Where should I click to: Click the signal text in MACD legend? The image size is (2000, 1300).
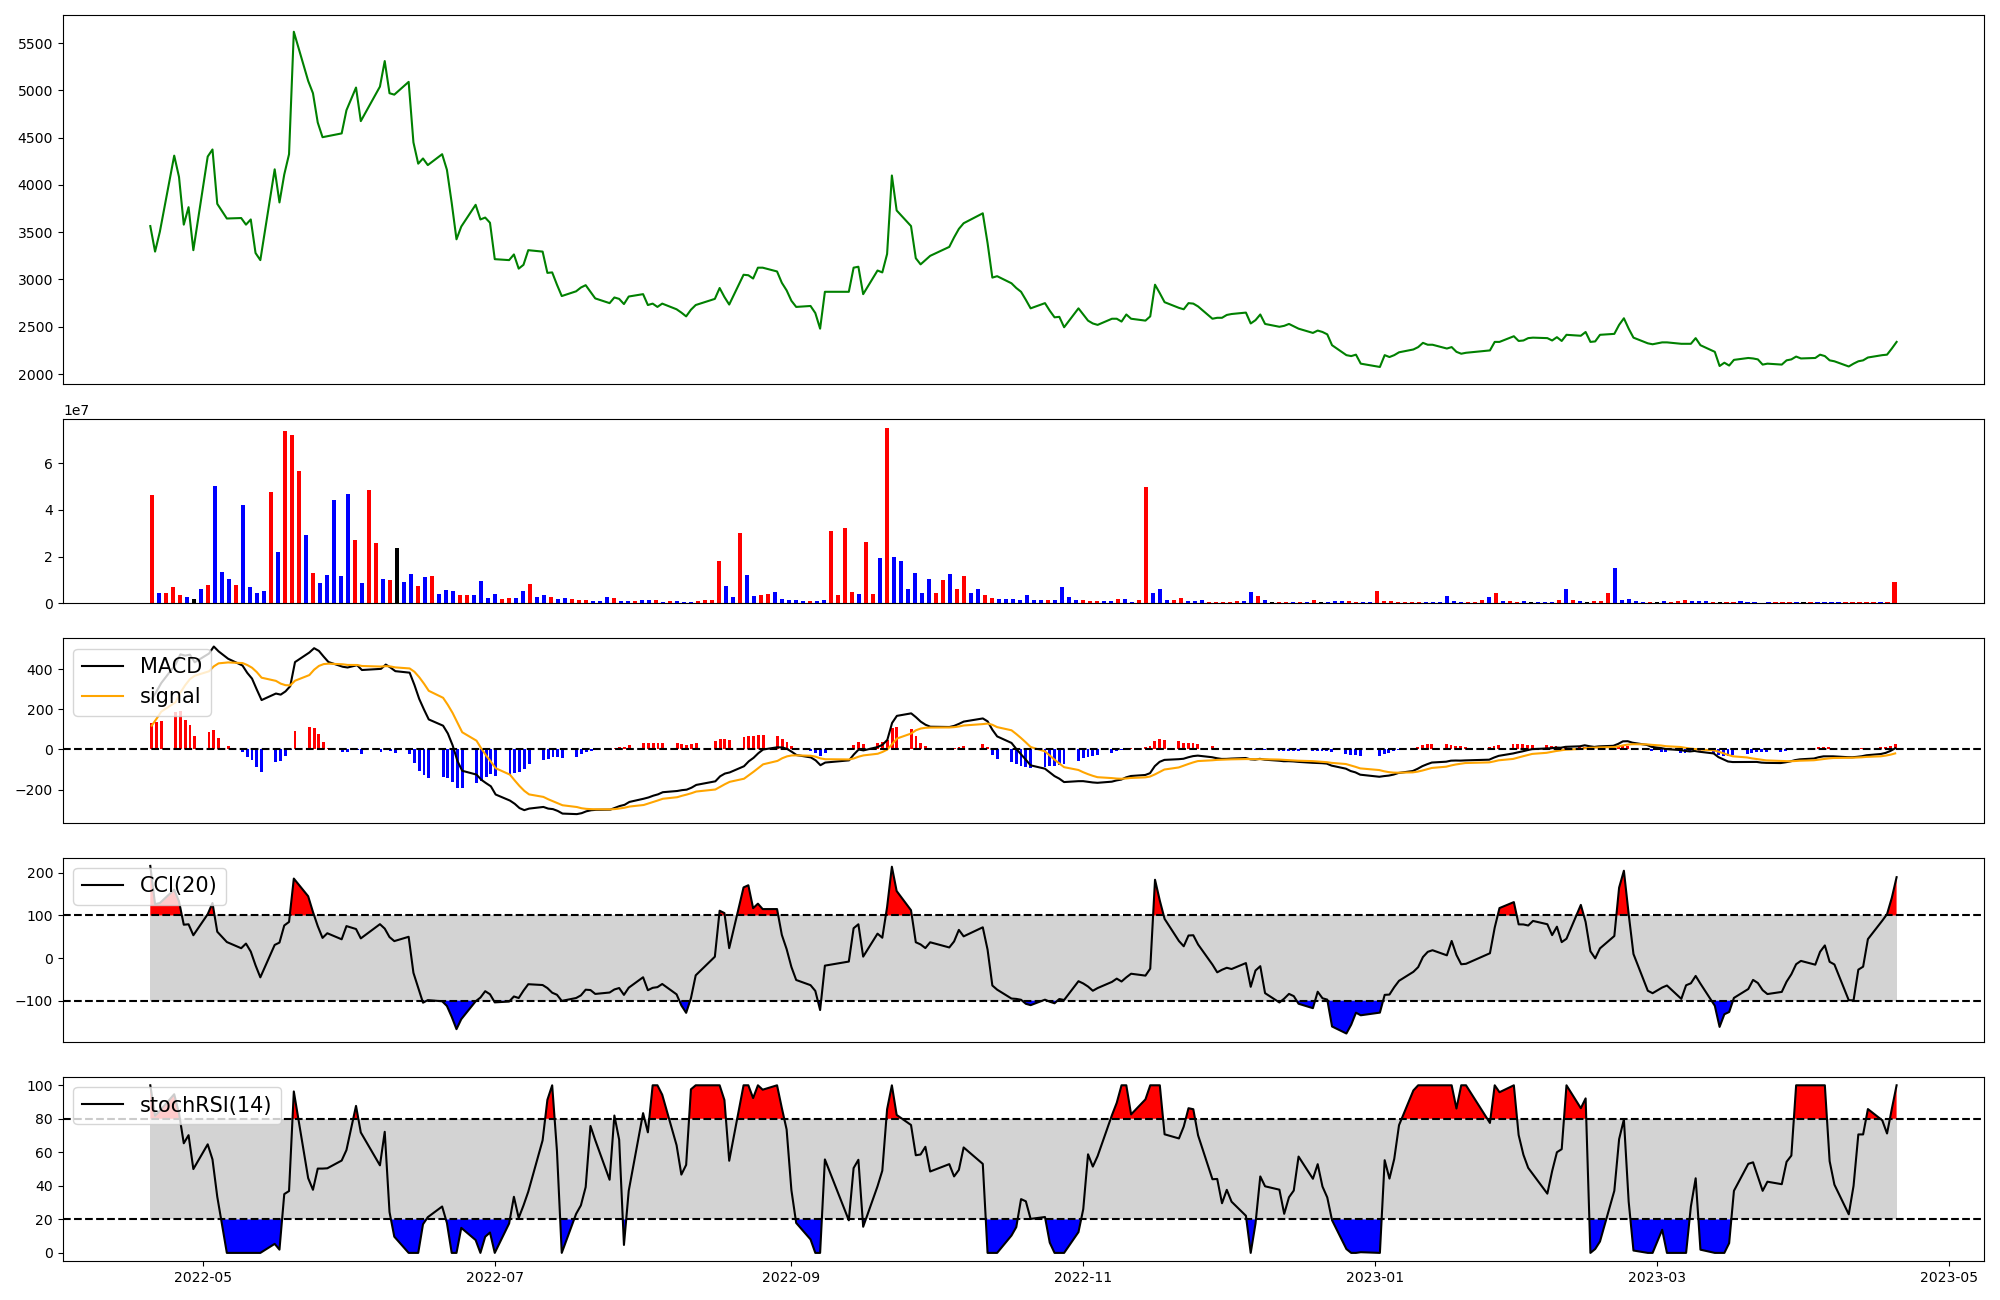[169, 696]
